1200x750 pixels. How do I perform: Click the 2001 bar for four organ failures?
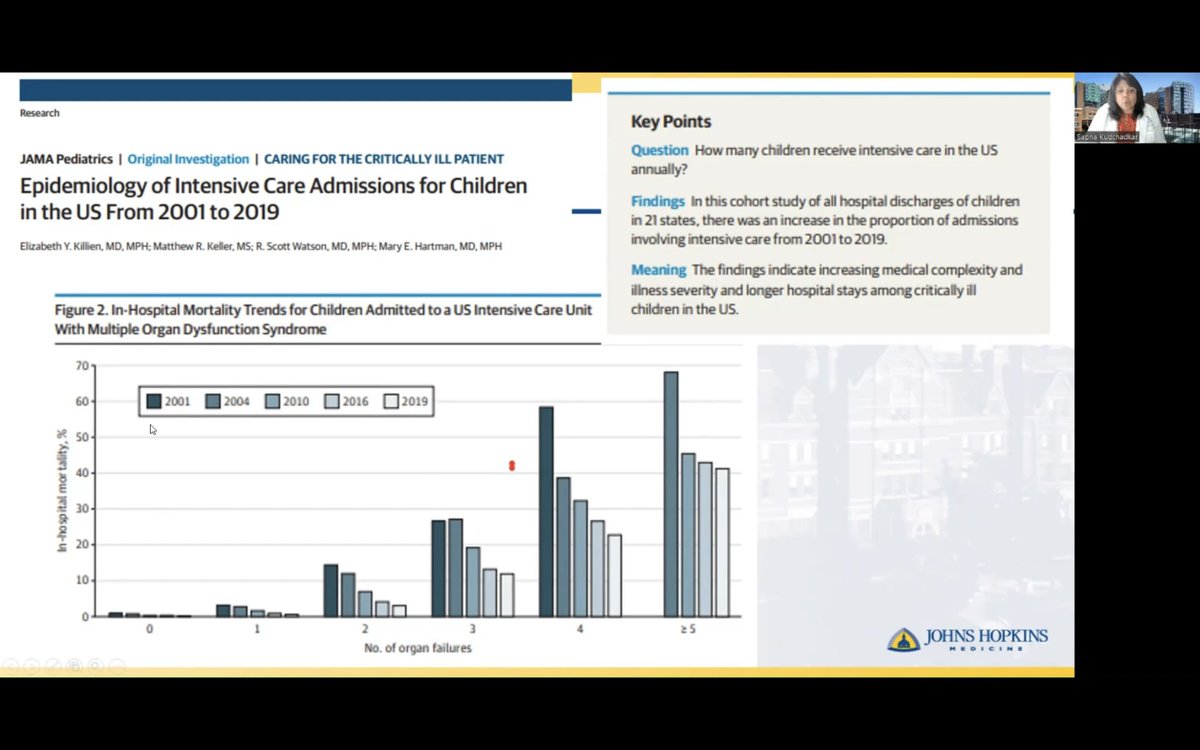point(546,511)
